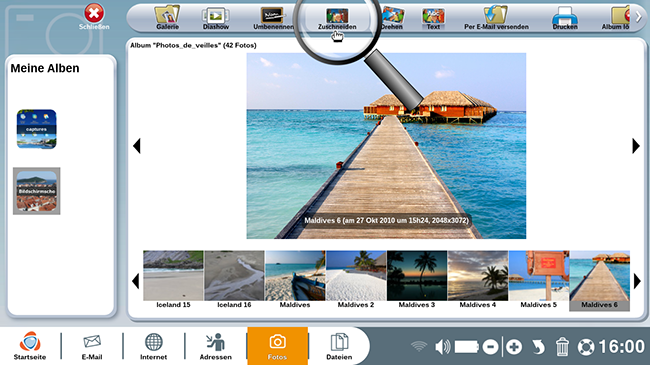Open help with the lifebuoy icon
This screenshot has width=650, height=365.
586,347
